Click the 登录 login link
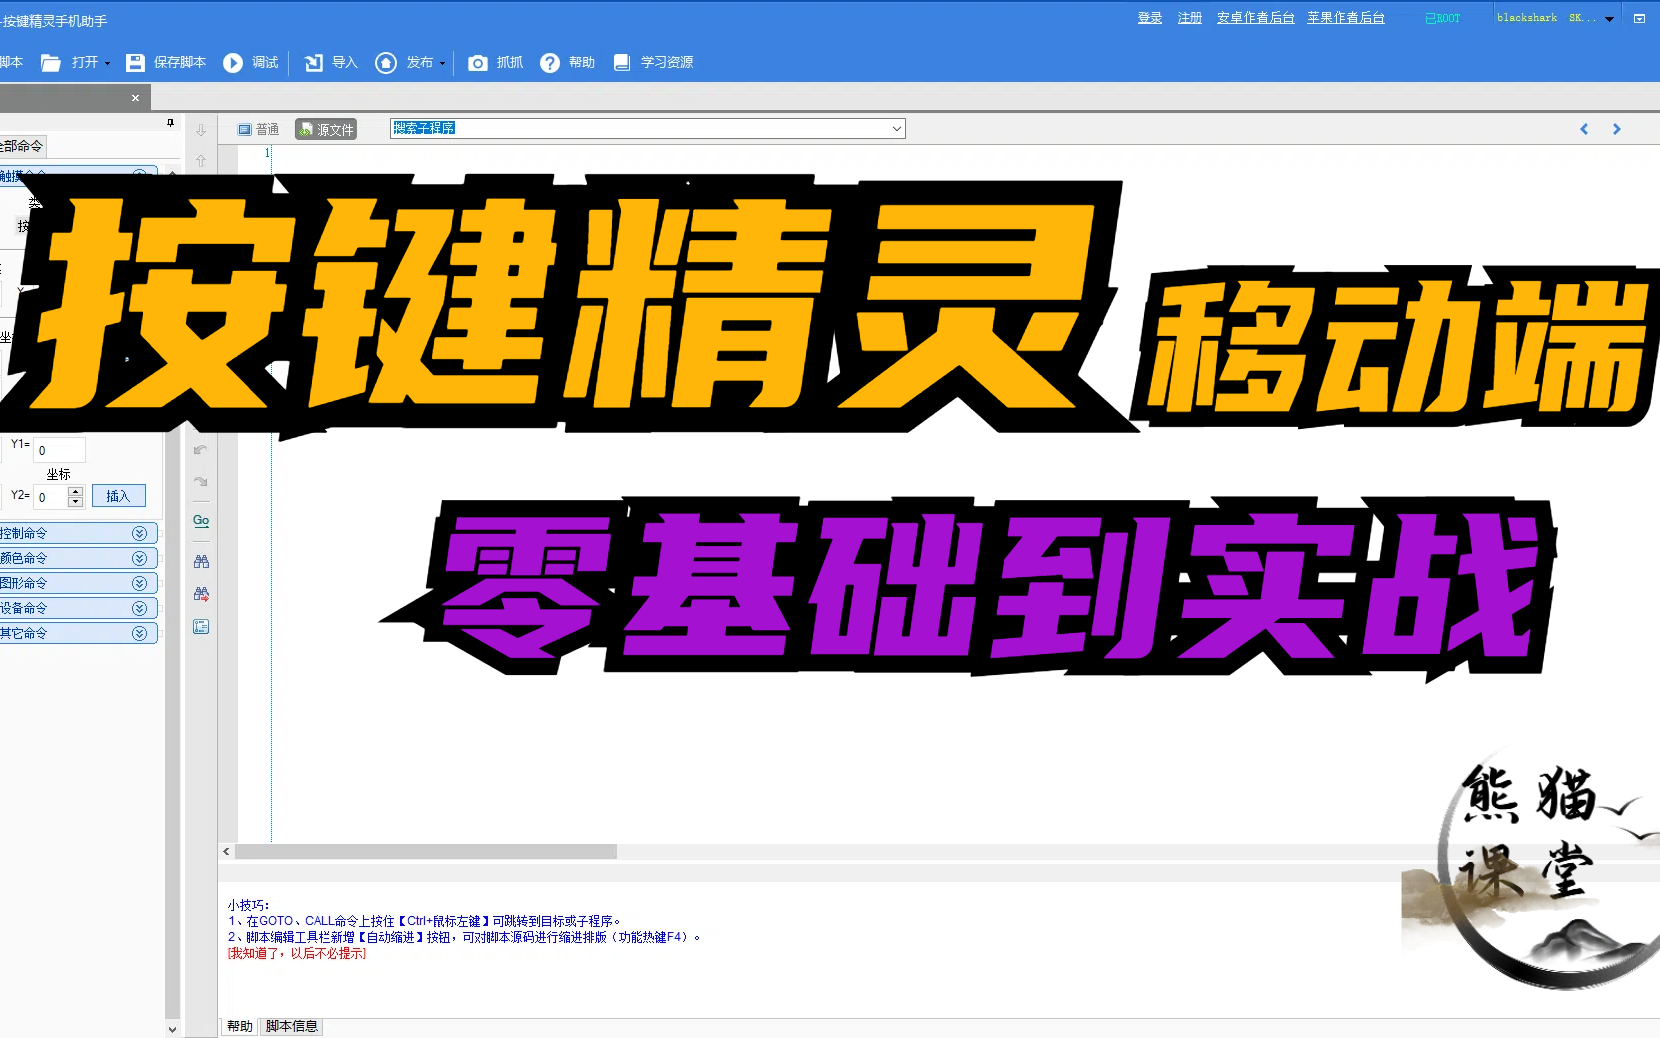Viewport: 1660px width, 1038px height. pyautogui.click(x=1150, y=18)
